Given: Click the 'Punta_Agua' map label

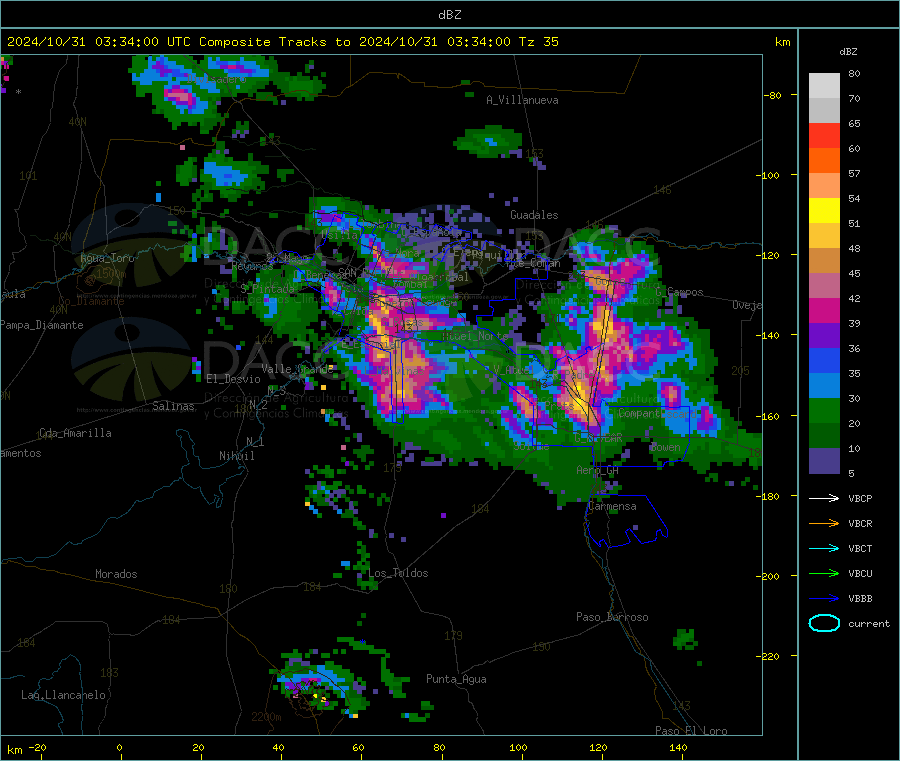Looking at the screenshot, I should pyautogui.click(x=456, y=680).
